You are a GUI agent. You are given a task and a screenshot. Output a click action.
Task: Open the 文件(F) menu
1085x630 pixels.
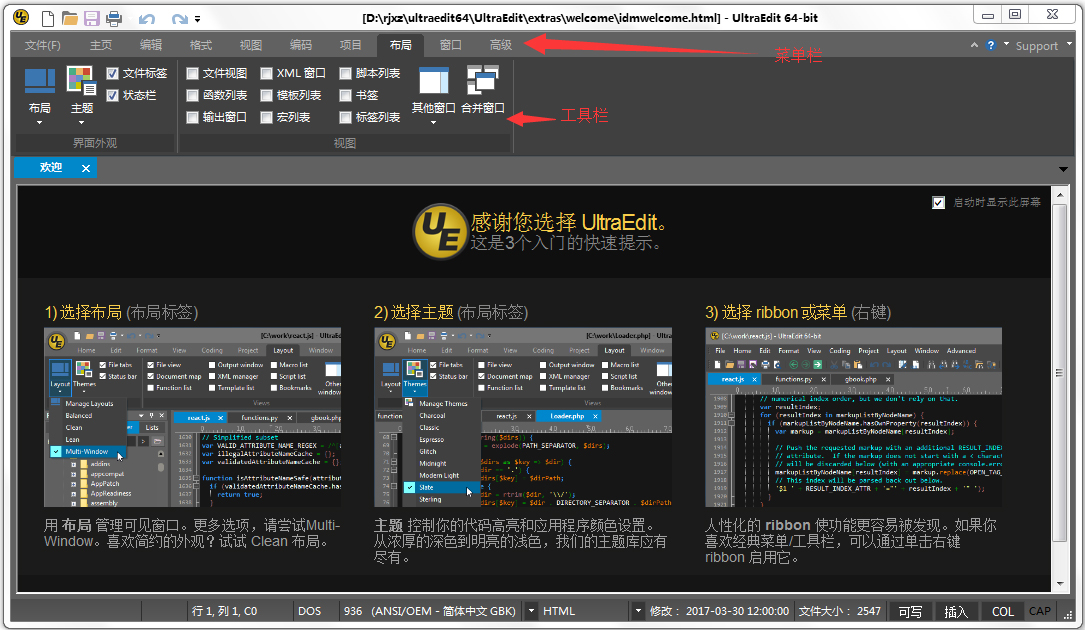(x=43, y=45)
